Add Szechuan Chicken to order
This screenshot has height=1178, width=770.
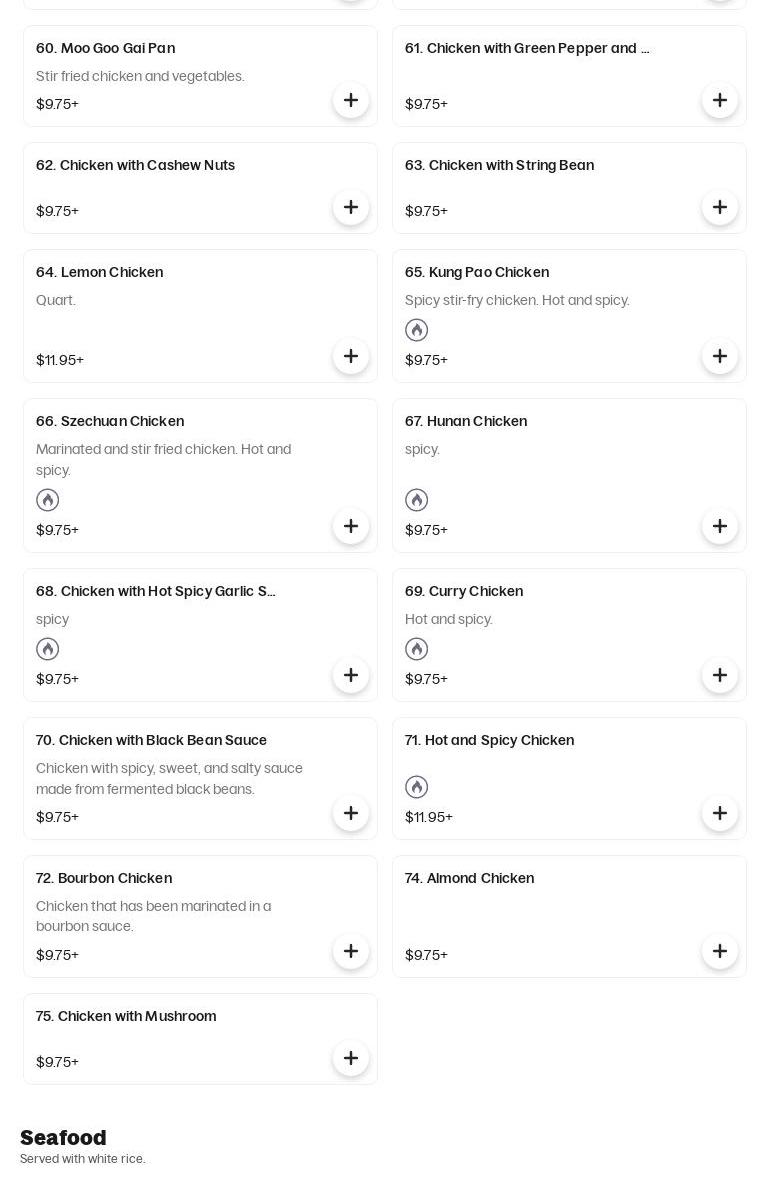(x=351, y=526)
